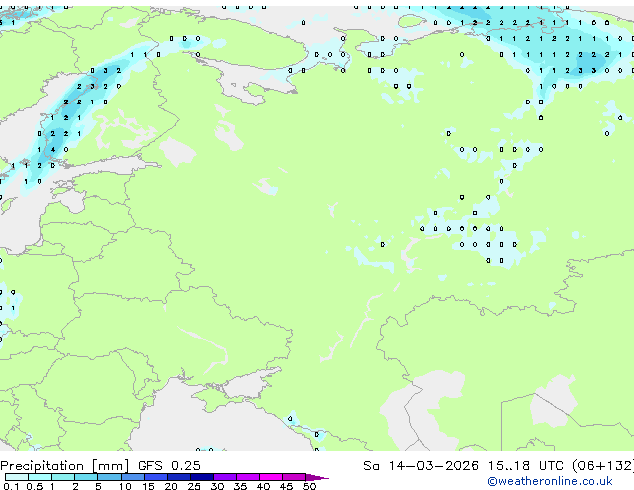Click the 1–2 mm legend color box

point(63,477)
